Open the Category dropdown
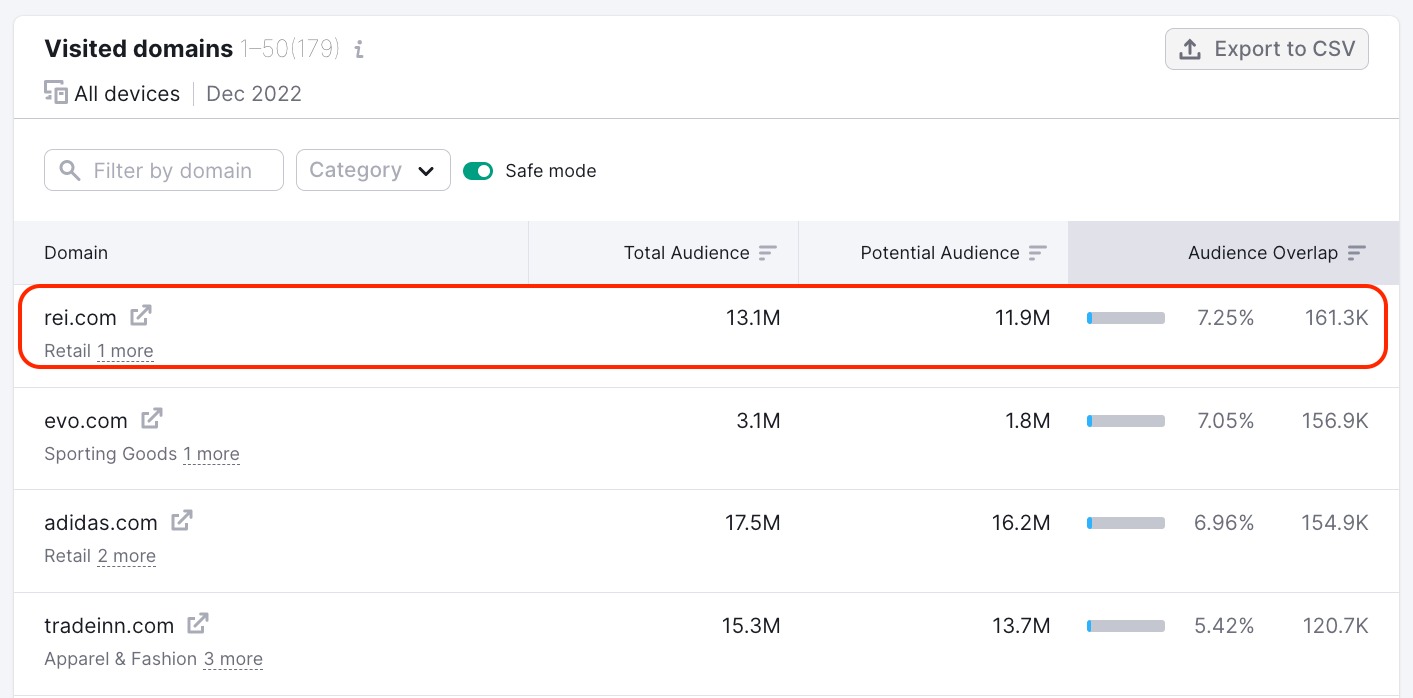Screen dimensions: 1413x698 (x=373, y=170)
